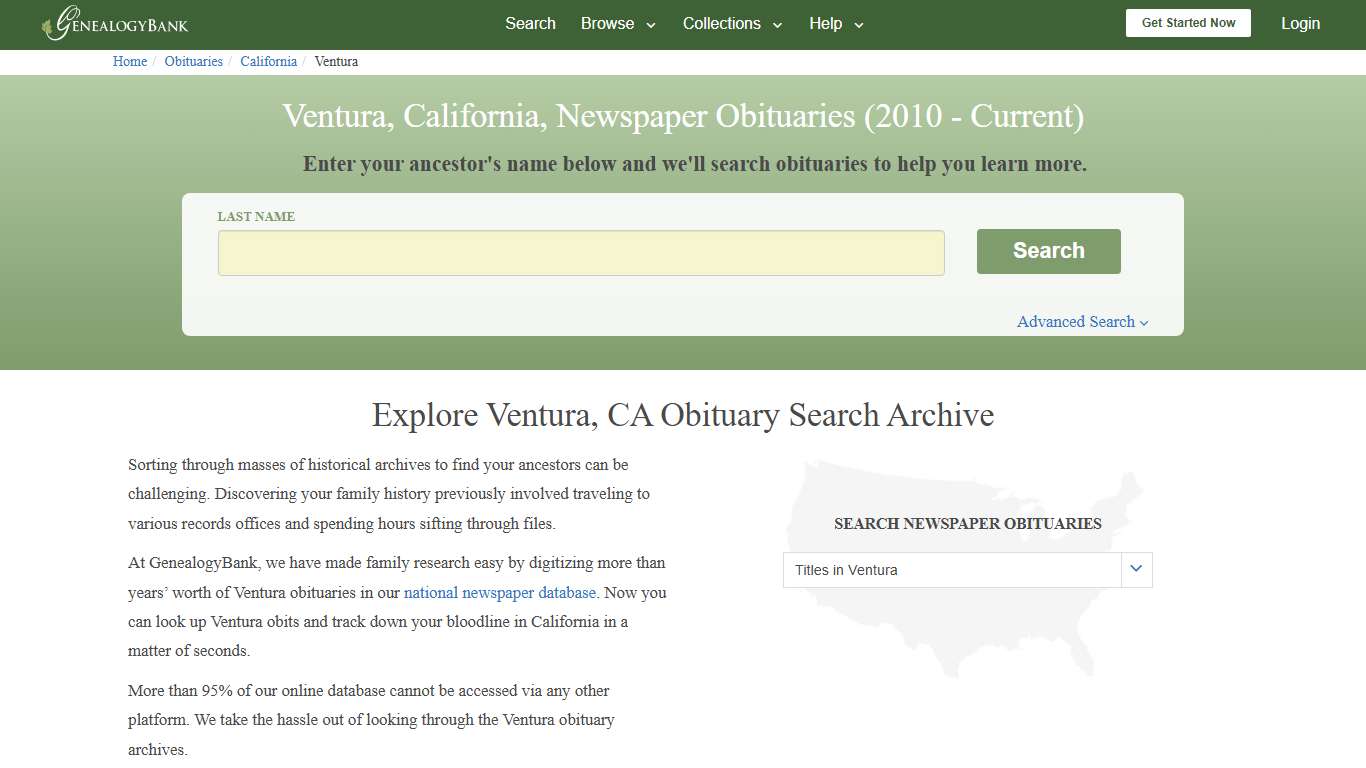Click the Get Started Now button

[x=1188, y=22]
